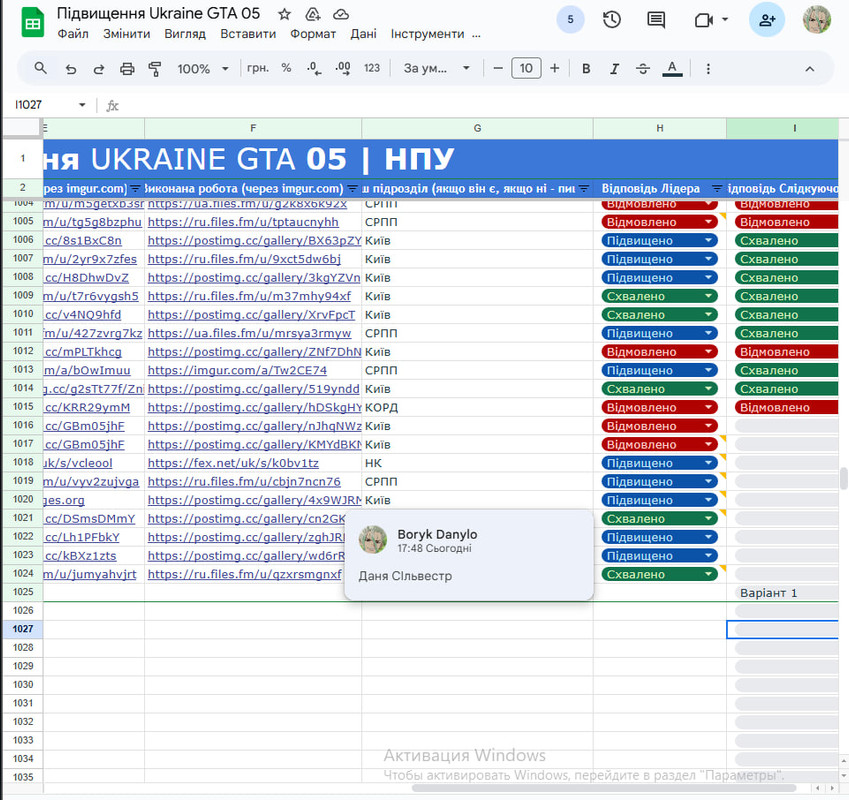The height and width of the screenshot is (800, 849).
Task: Open link https://ru.files.fm/u/tptaucnyhh
Action: coord(243,222)
